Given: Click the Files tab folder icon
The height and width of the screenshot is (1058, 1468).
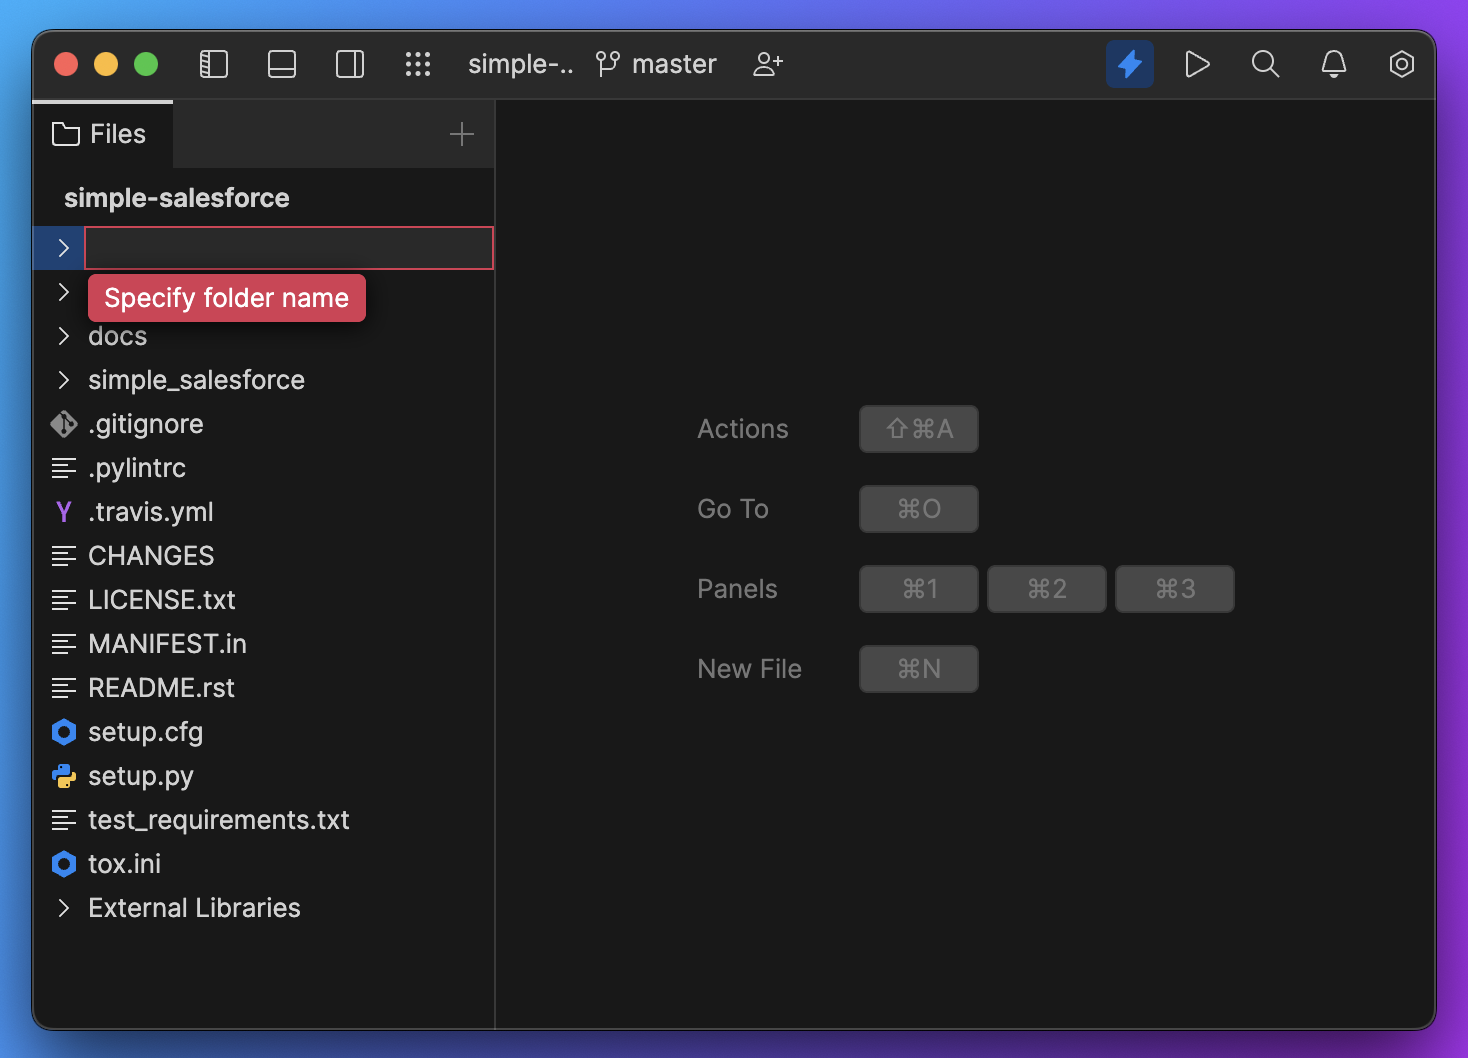Looking at the screenshot, I should pyautogui.click(x=66, y=134).
